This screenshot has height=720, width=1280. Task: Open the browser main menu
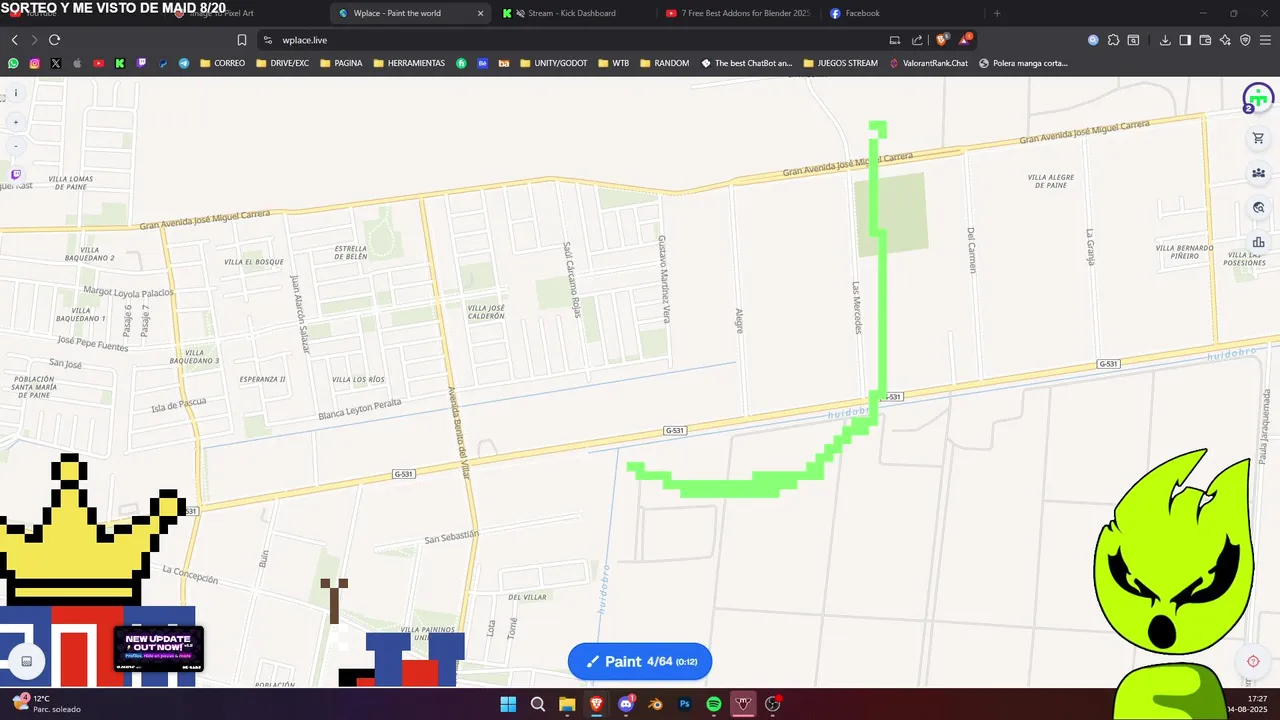[x=1265, y=40]
